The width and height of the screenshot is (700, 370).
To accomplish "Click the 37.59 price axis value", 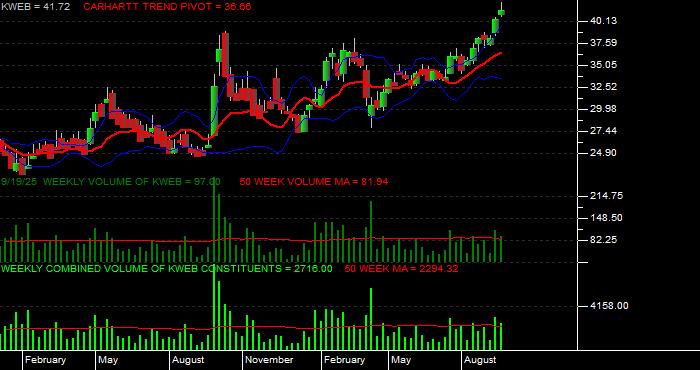I will pos(604,43).
